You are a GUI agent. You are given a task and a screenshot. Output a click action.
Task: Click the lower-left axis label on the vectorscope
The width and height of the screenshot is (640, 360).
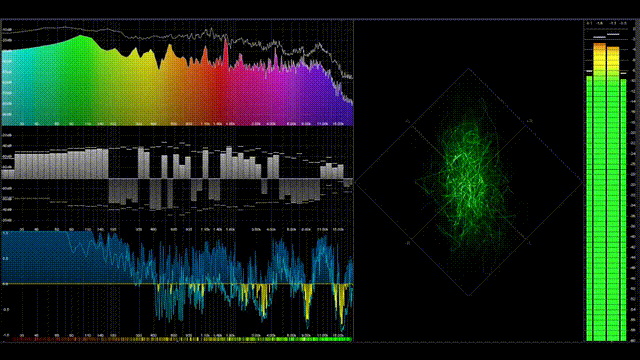(407, 243)
